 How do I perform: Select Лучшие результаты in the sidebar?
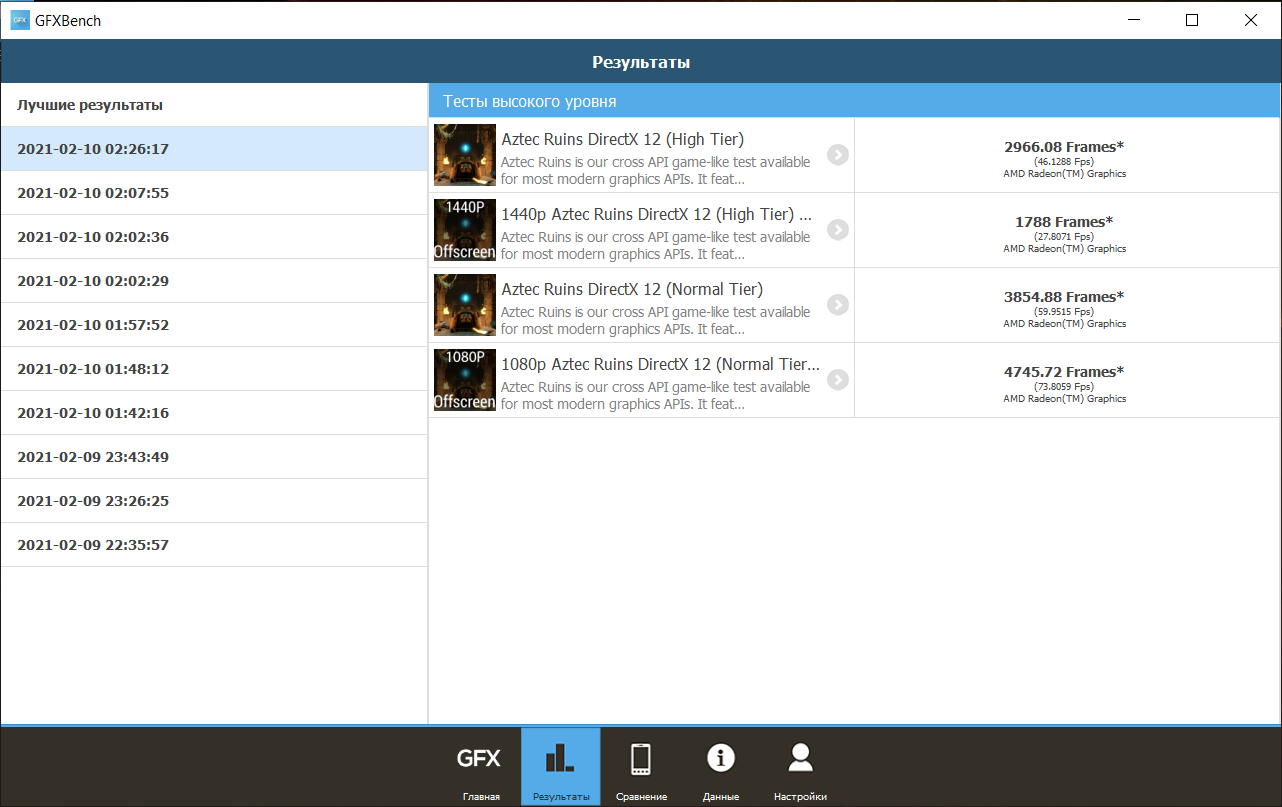coord(214,105)
